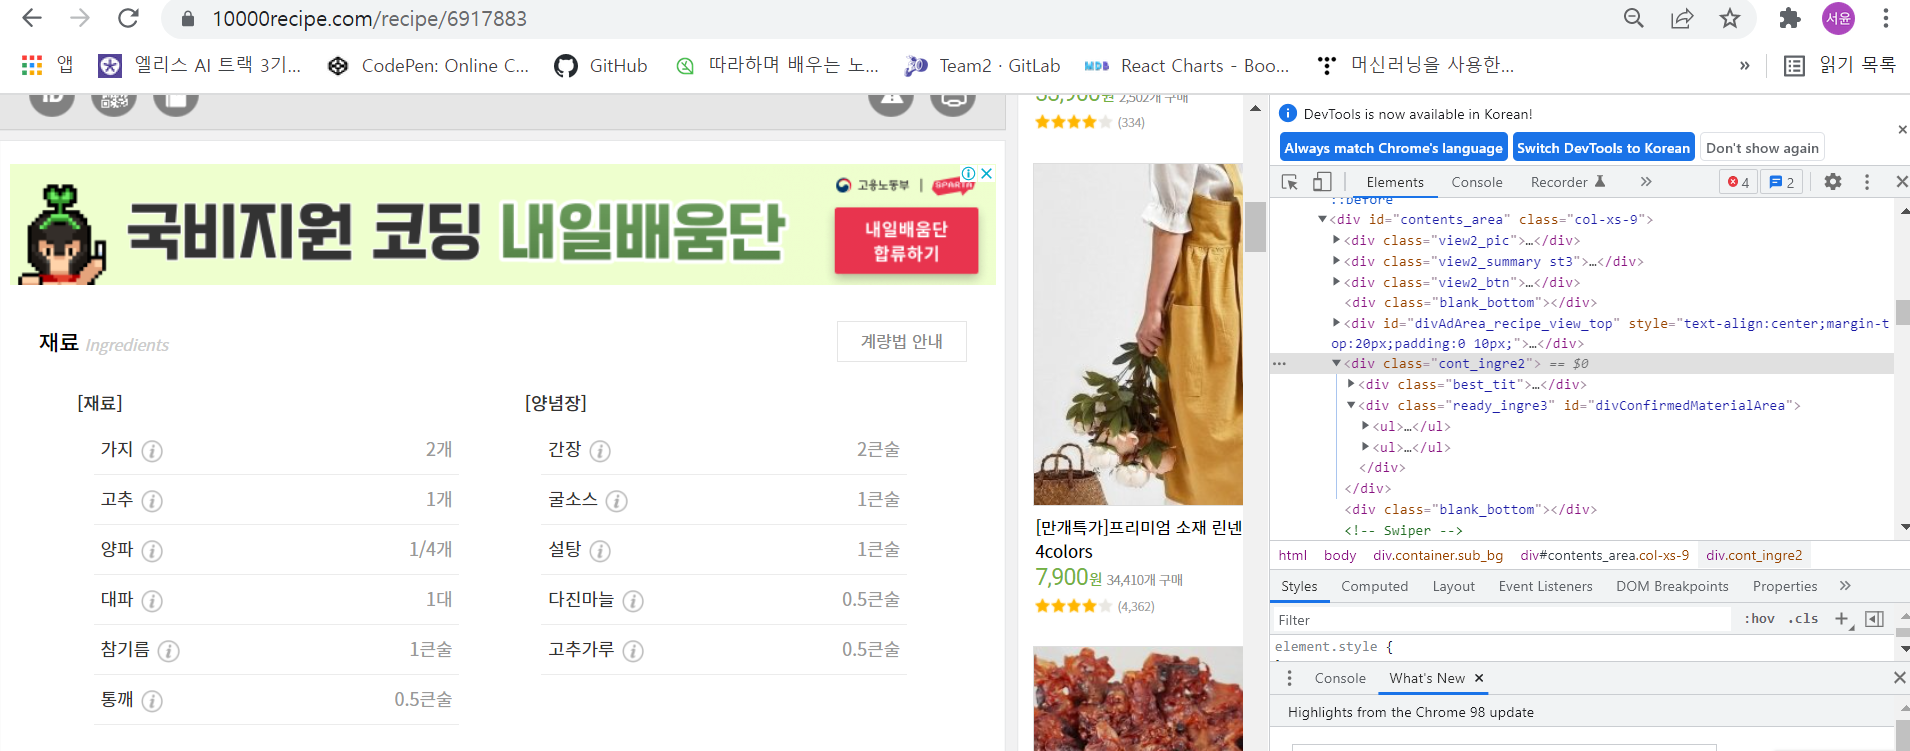Viewport: 1910px width, 751px height.
Task: Open the issues message count badge
Action: pyautogui.click(x=1782, y=182)
